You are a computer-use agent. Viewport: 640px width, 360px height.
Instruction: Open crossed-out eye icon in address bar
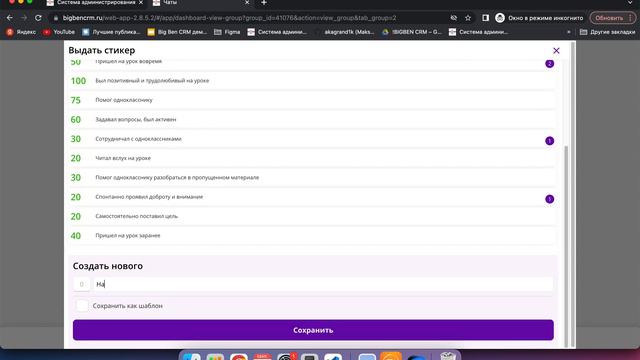click(x=453, y=18)
